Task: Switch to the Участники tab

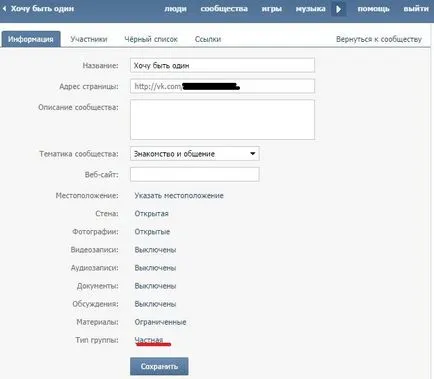Action: (89, 39)
